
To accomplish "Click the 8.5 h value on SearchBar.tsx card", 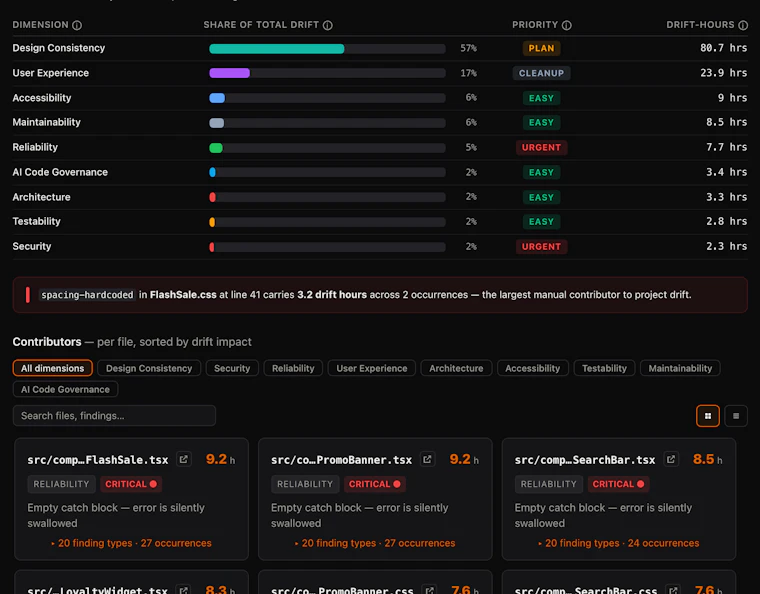I will click(x=707, y=459).
